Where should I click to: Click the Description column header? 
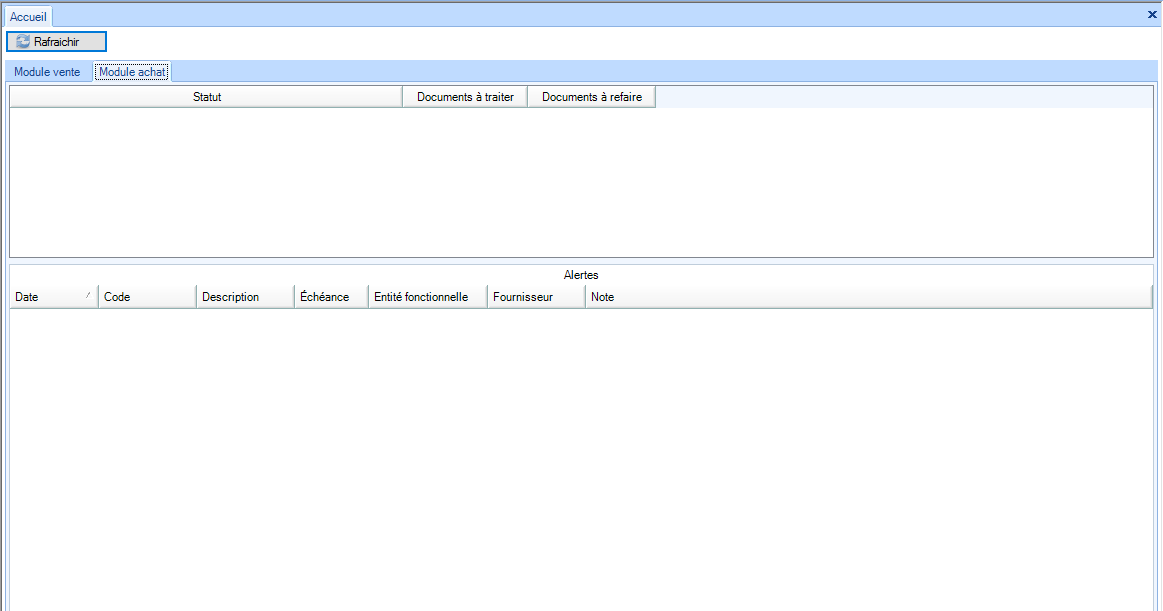(x=244, y=297)
